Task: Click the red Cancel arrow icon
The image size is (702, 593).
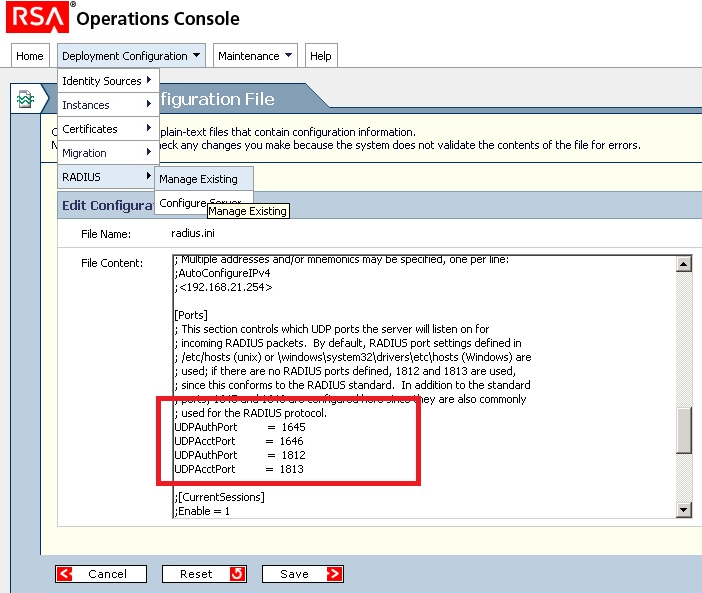Action: tap(64, 574)
